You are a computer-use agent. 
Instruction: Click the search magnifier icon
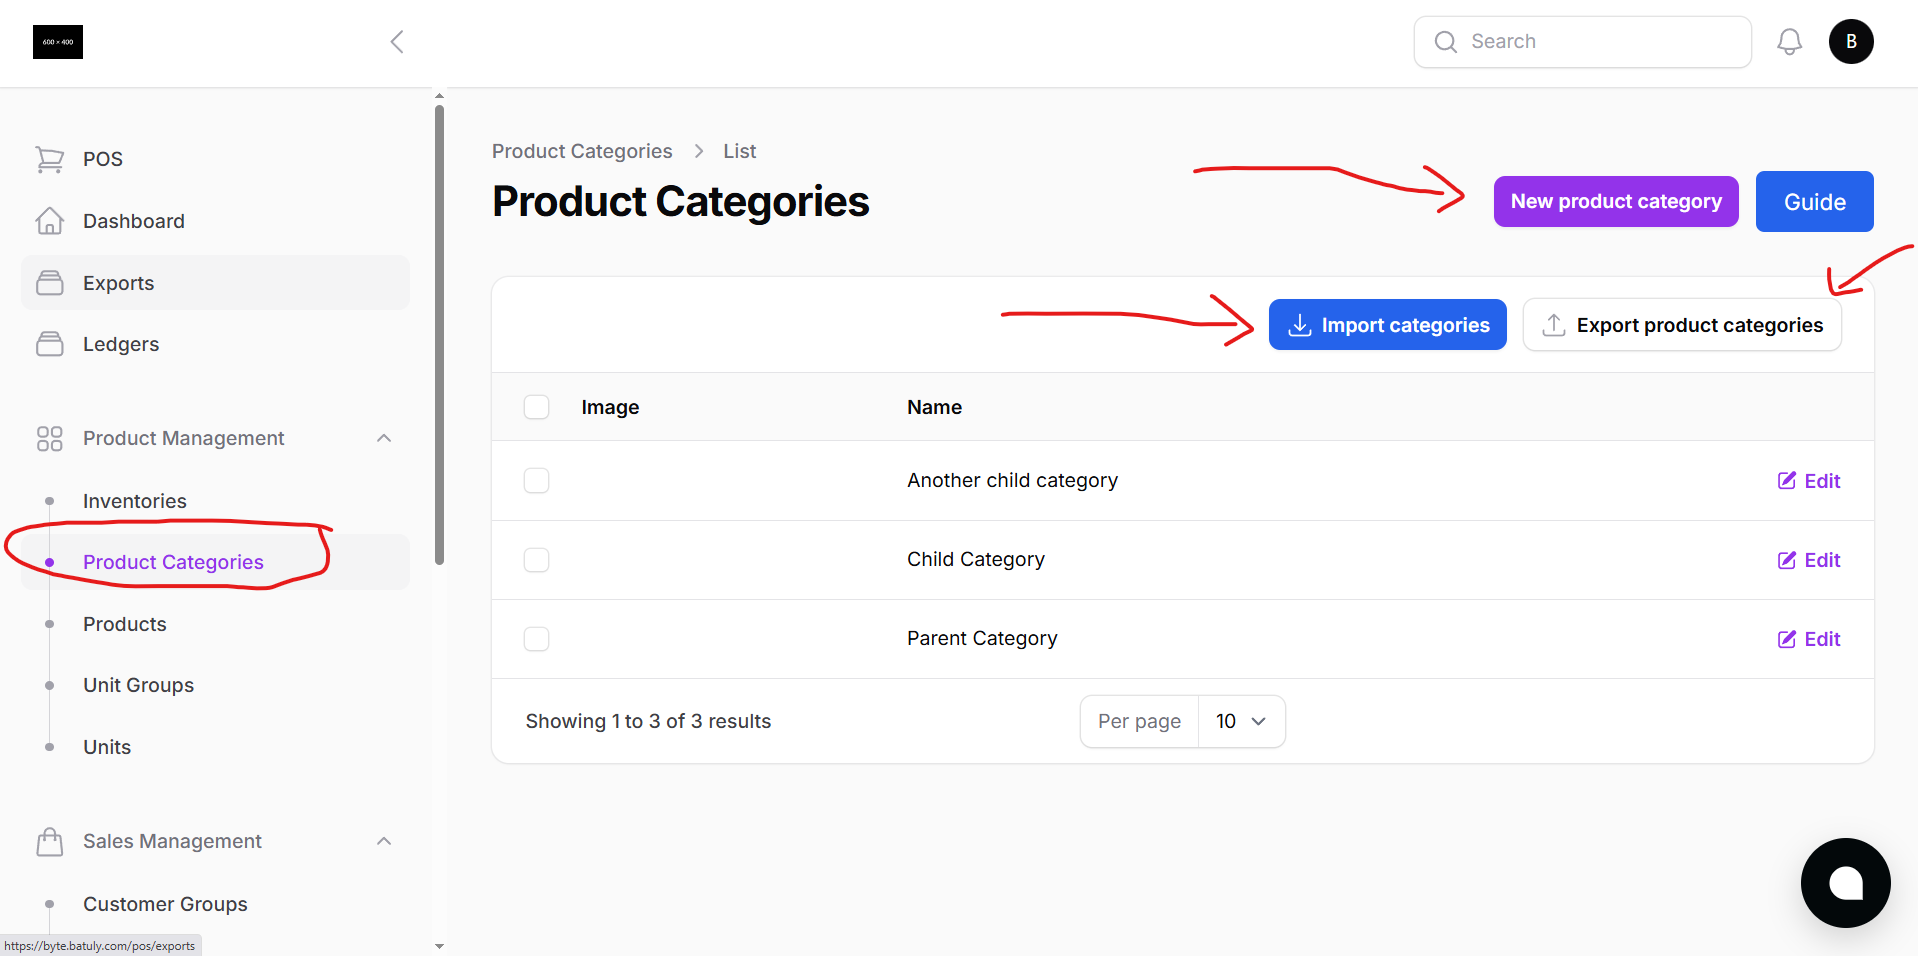click(x=1445, y=41)
